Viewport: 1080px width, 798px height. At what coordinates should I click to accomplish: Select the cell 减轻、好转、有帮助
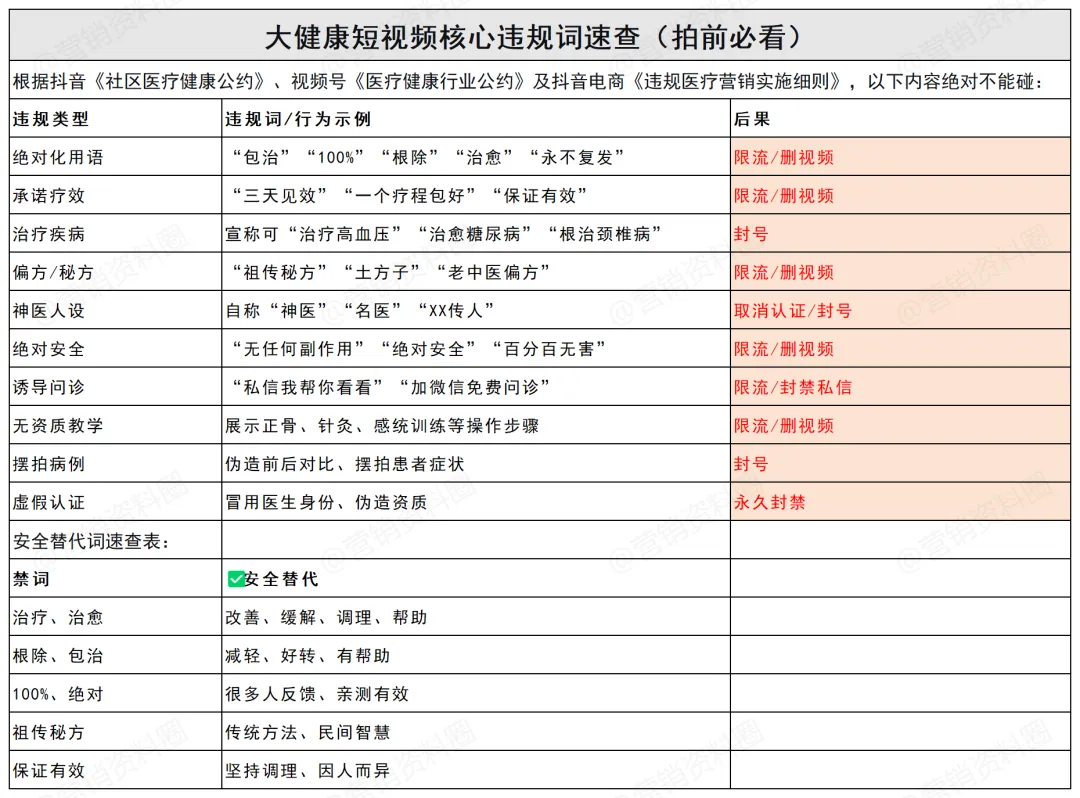coord(476,655)
